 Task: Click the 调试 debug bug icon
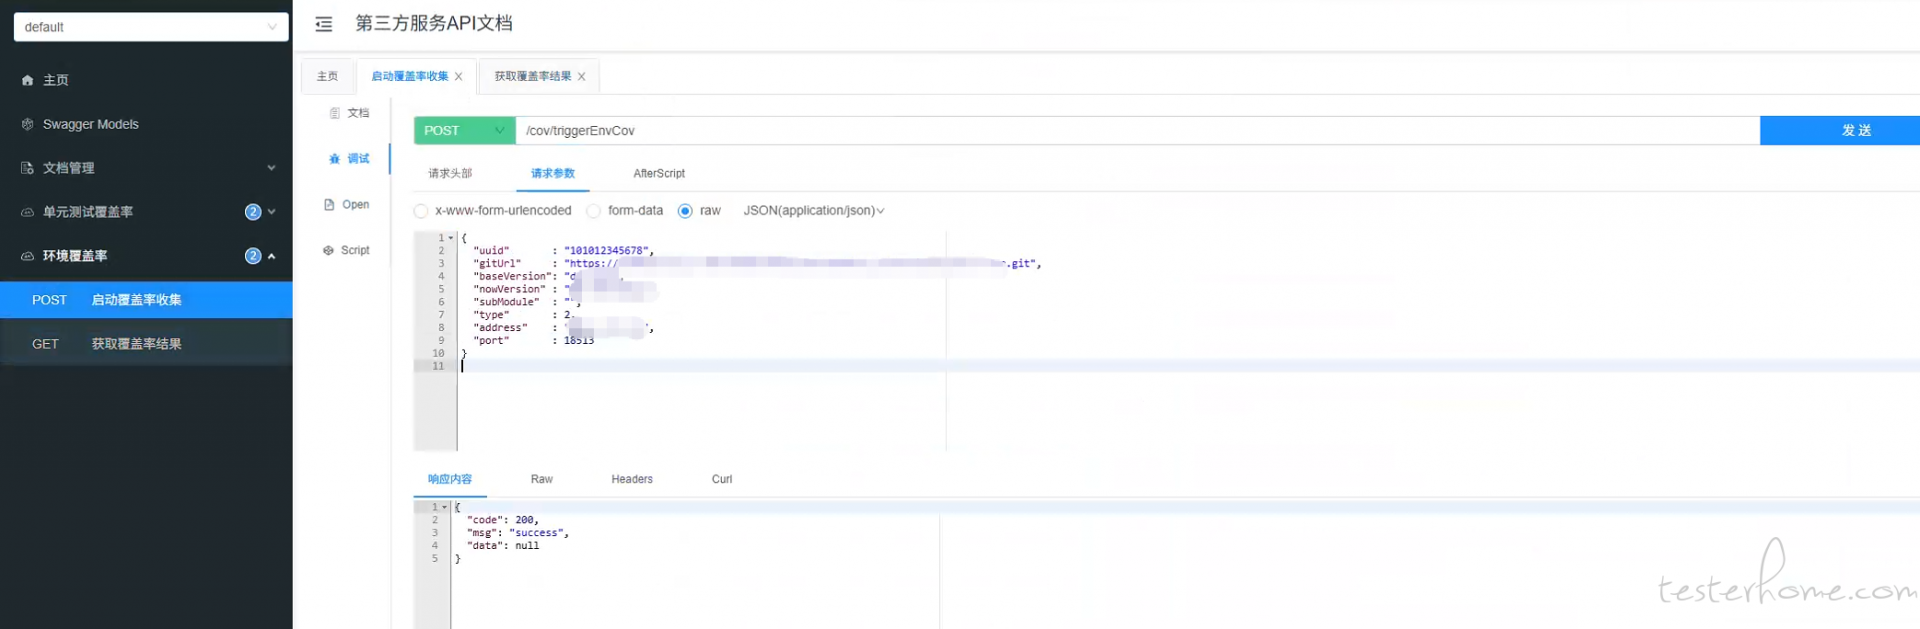click(334, 159)
